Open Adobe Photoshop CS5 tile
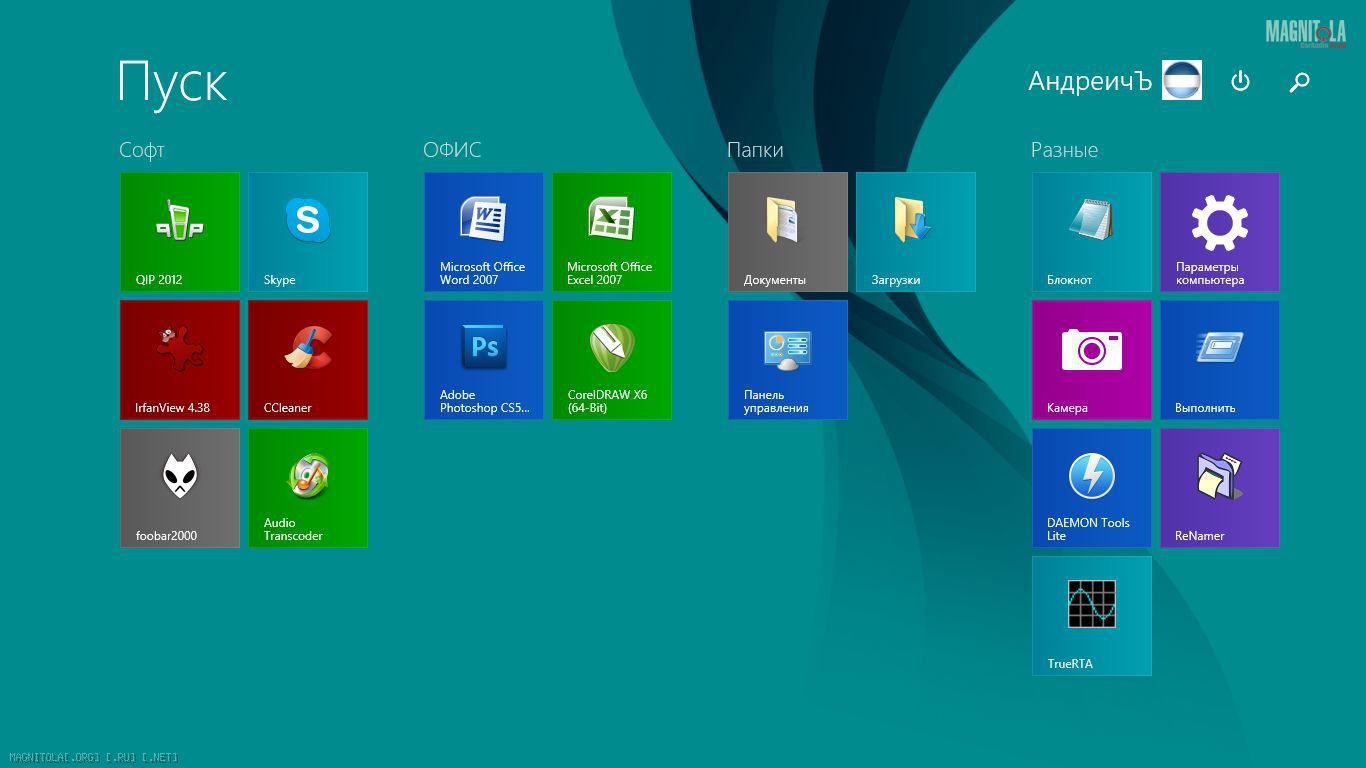 click(x=484, y=360)
